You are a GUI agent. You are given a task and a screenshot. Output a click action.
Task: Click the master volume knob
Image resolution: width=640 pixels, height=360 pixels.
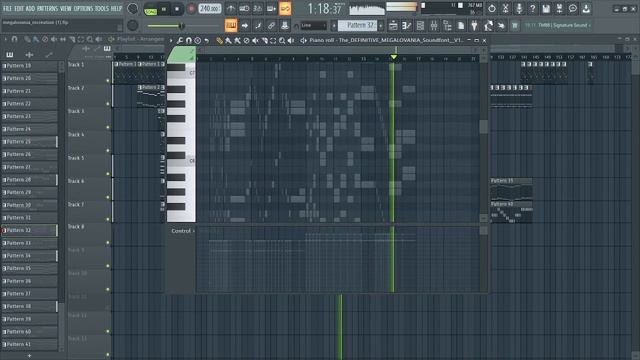tap(132, 8)
